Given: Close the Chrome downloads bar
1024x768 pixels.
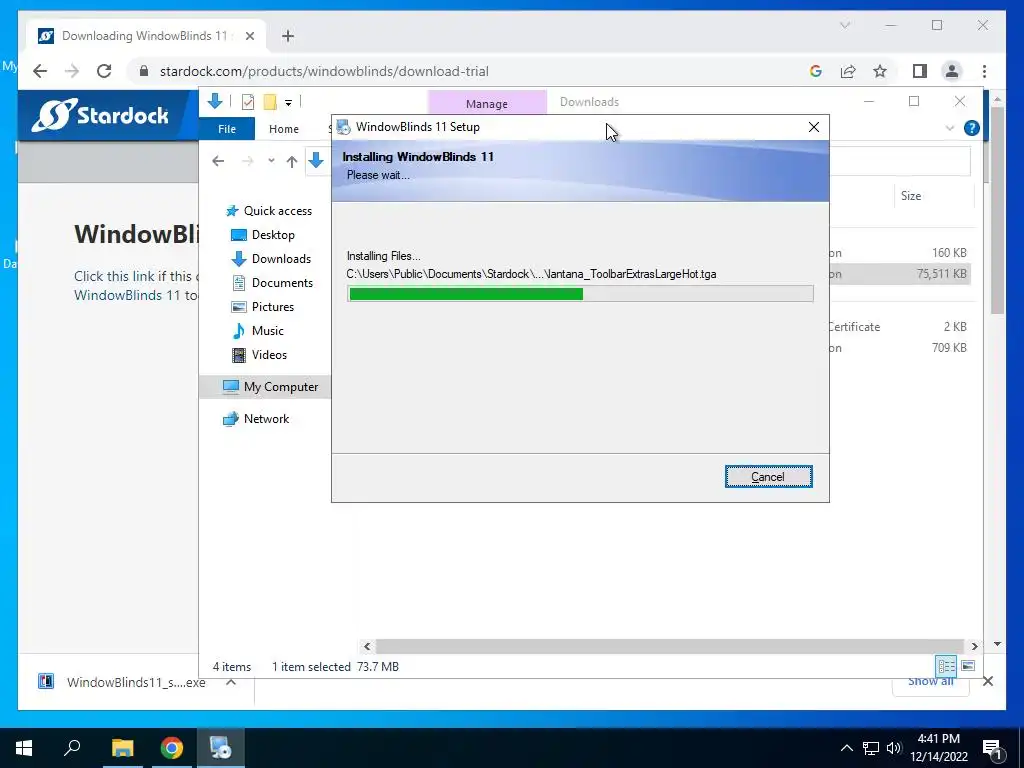Looking at the screenshot, I should pyautogui.click(x=987, y=682).
